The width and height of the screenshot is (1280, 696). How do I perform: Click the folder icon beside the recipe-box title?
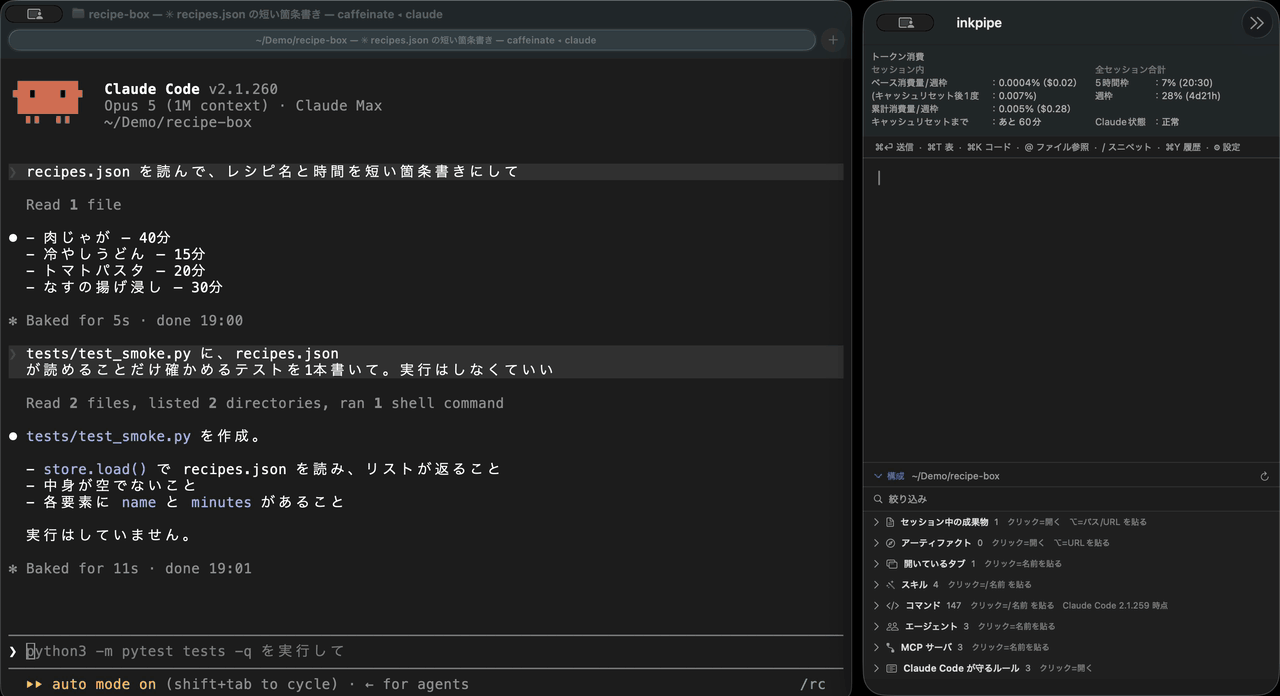click(78, 14)
